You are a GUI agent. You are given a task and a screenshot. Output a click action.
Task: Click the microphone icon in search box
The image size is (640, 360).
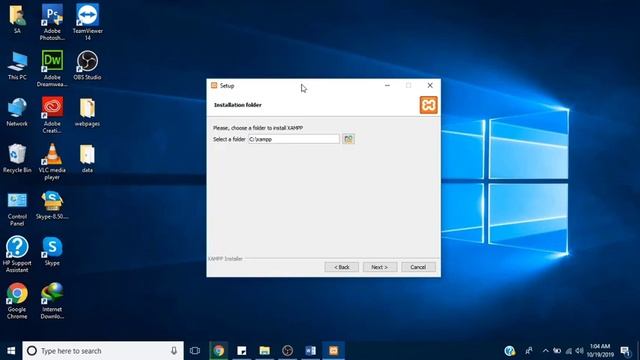coord(174,351)
